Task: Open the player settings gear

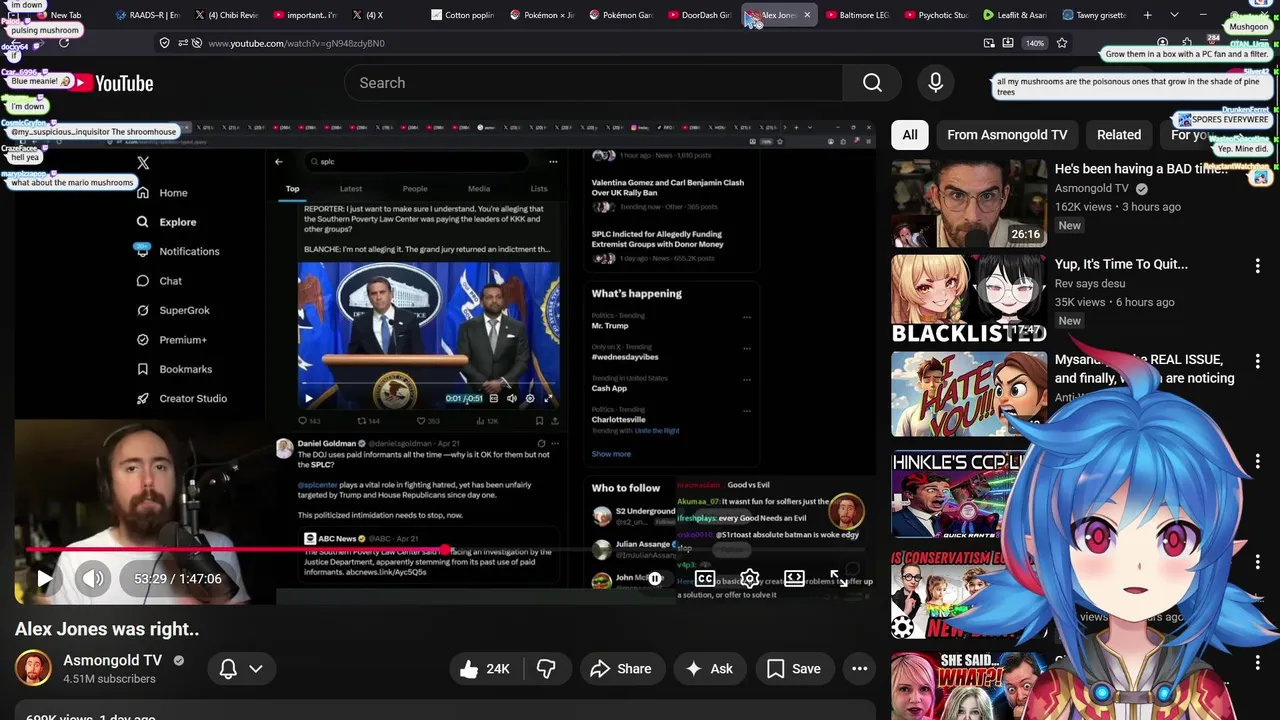Action: click(x=749, y=578)
